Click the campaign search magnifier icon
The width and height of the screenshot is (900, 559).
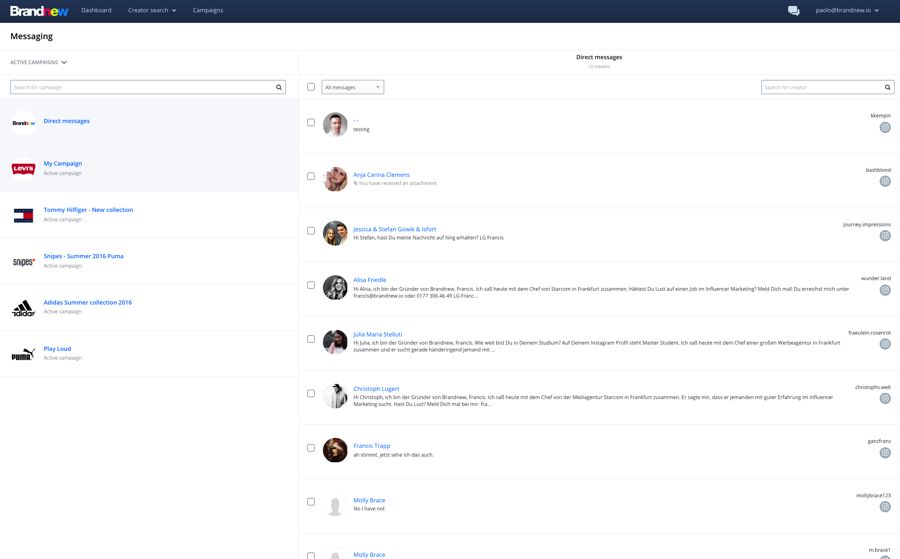click(279, 87)
